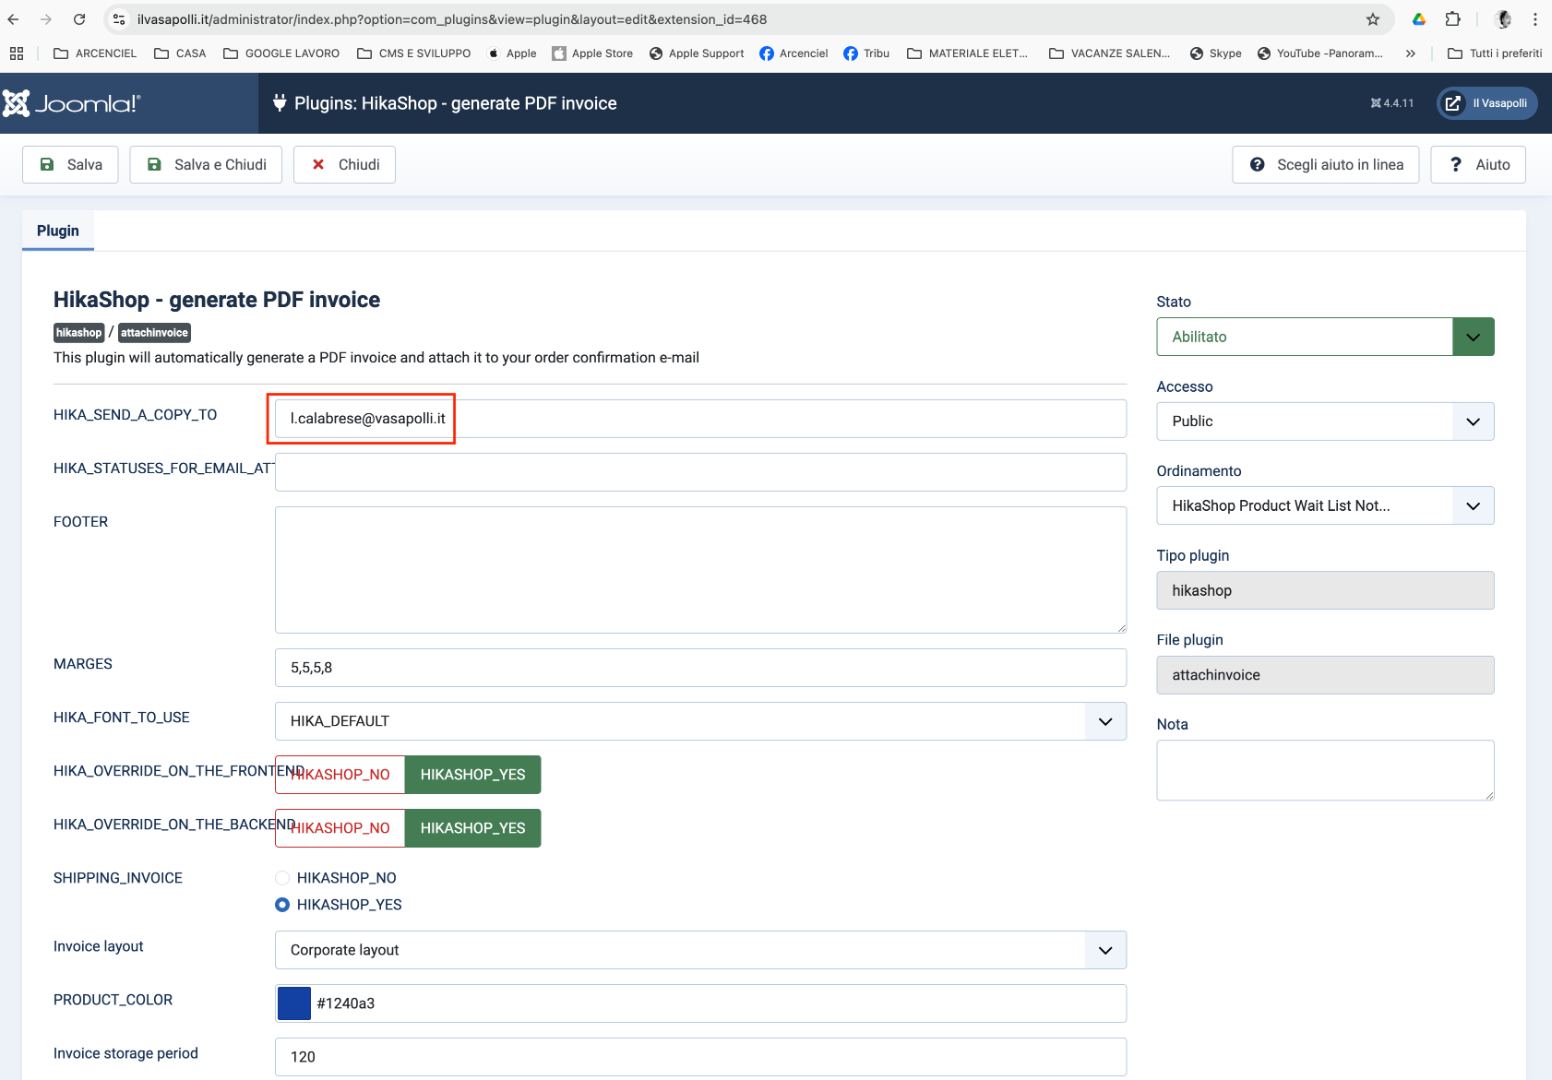Set override on the frontend to HIKASHOP_NO
This screenshot has width=1552, height=1080.
(x=340, y=775)
